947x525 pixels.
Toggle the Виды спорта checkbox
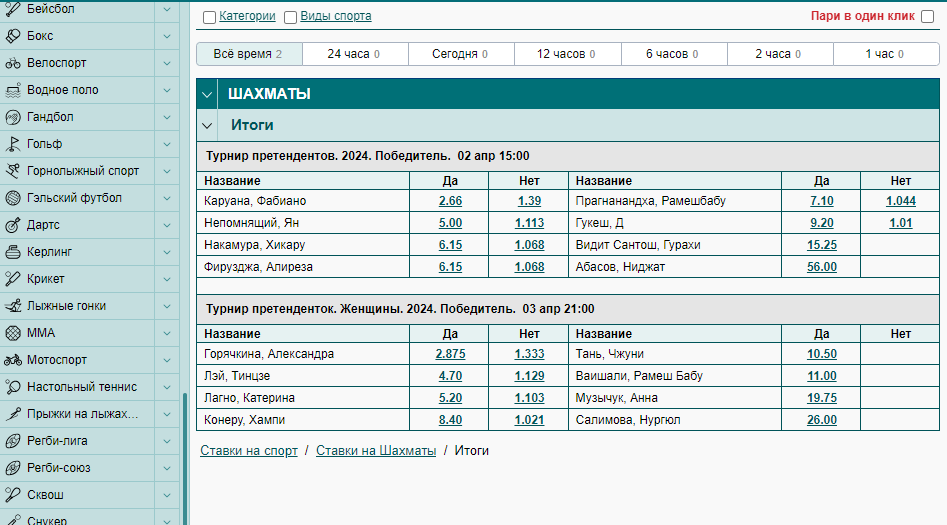[x=291, y=18]
